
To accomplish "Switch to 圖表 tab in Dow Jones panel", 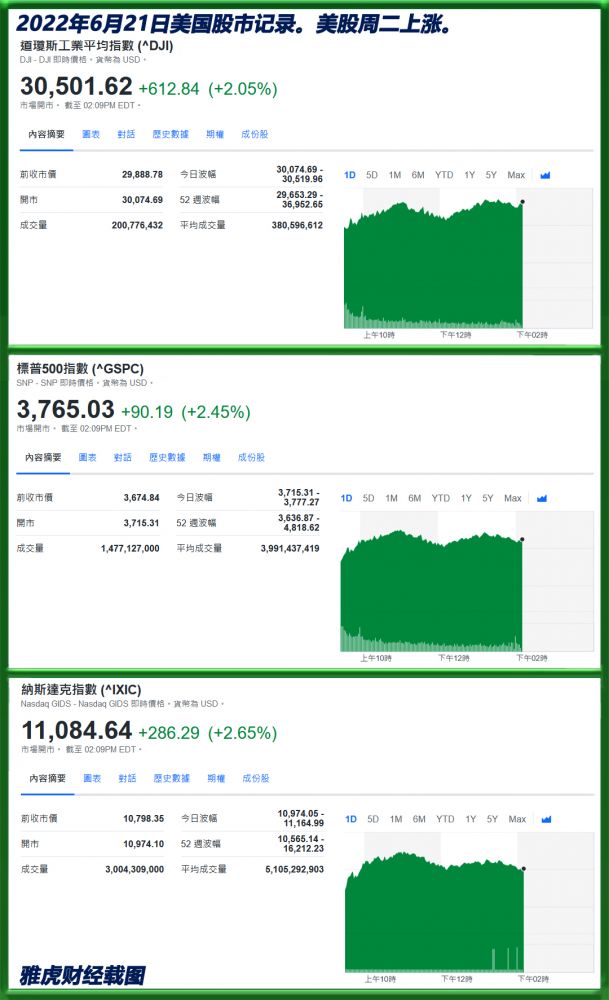I will tap(91, 134).
